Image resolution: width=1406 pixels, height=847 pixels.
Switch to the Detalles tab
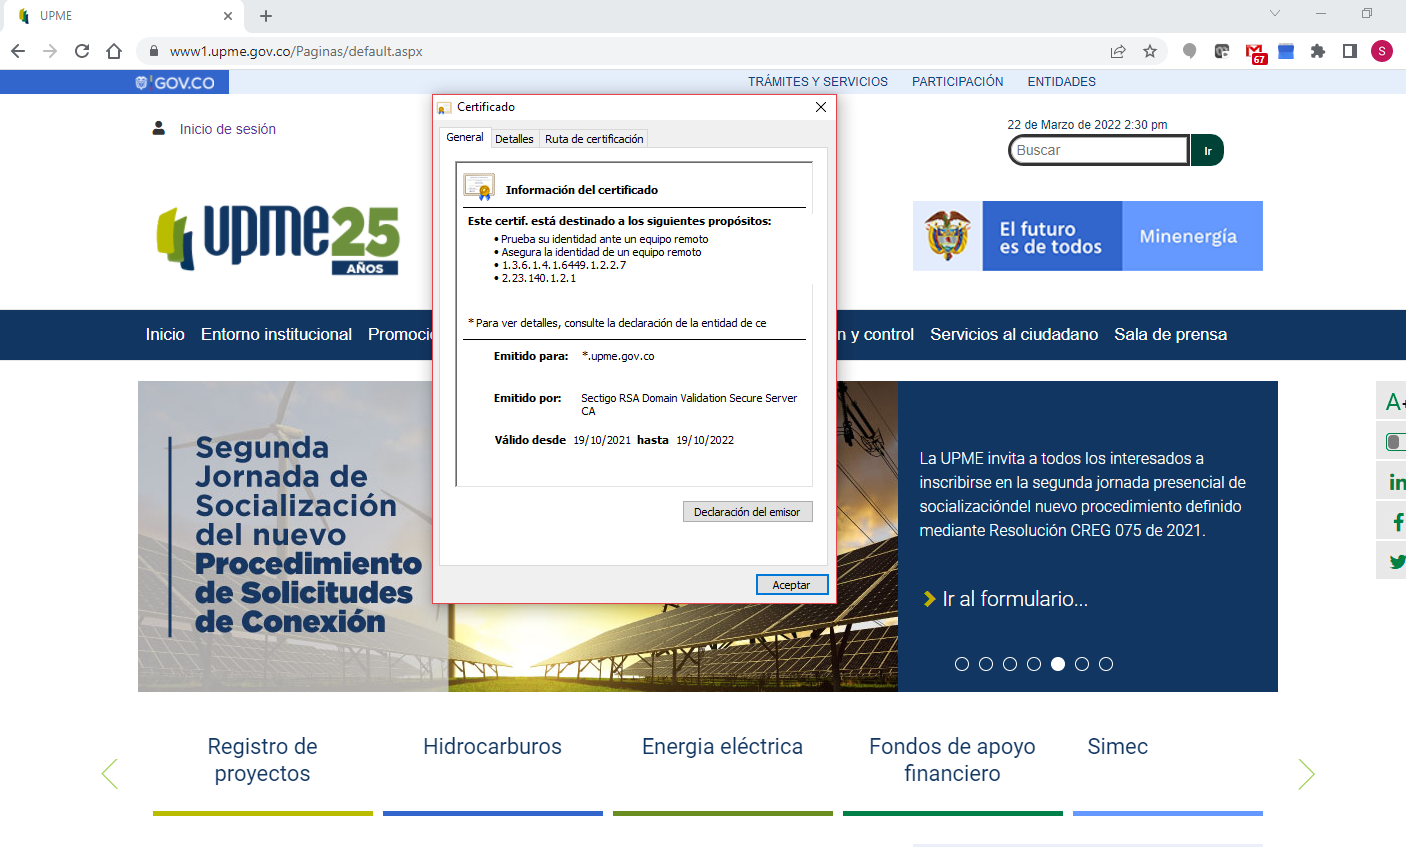tap(514, 139)
